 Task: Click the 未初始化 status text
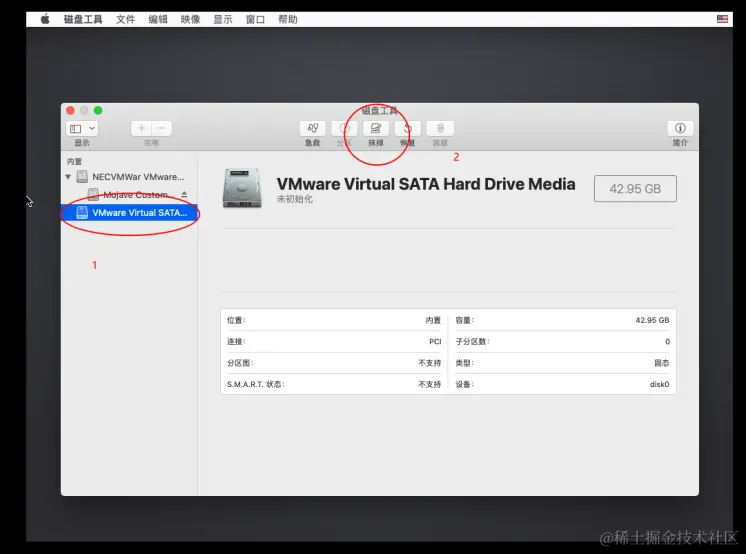point(294,199)
